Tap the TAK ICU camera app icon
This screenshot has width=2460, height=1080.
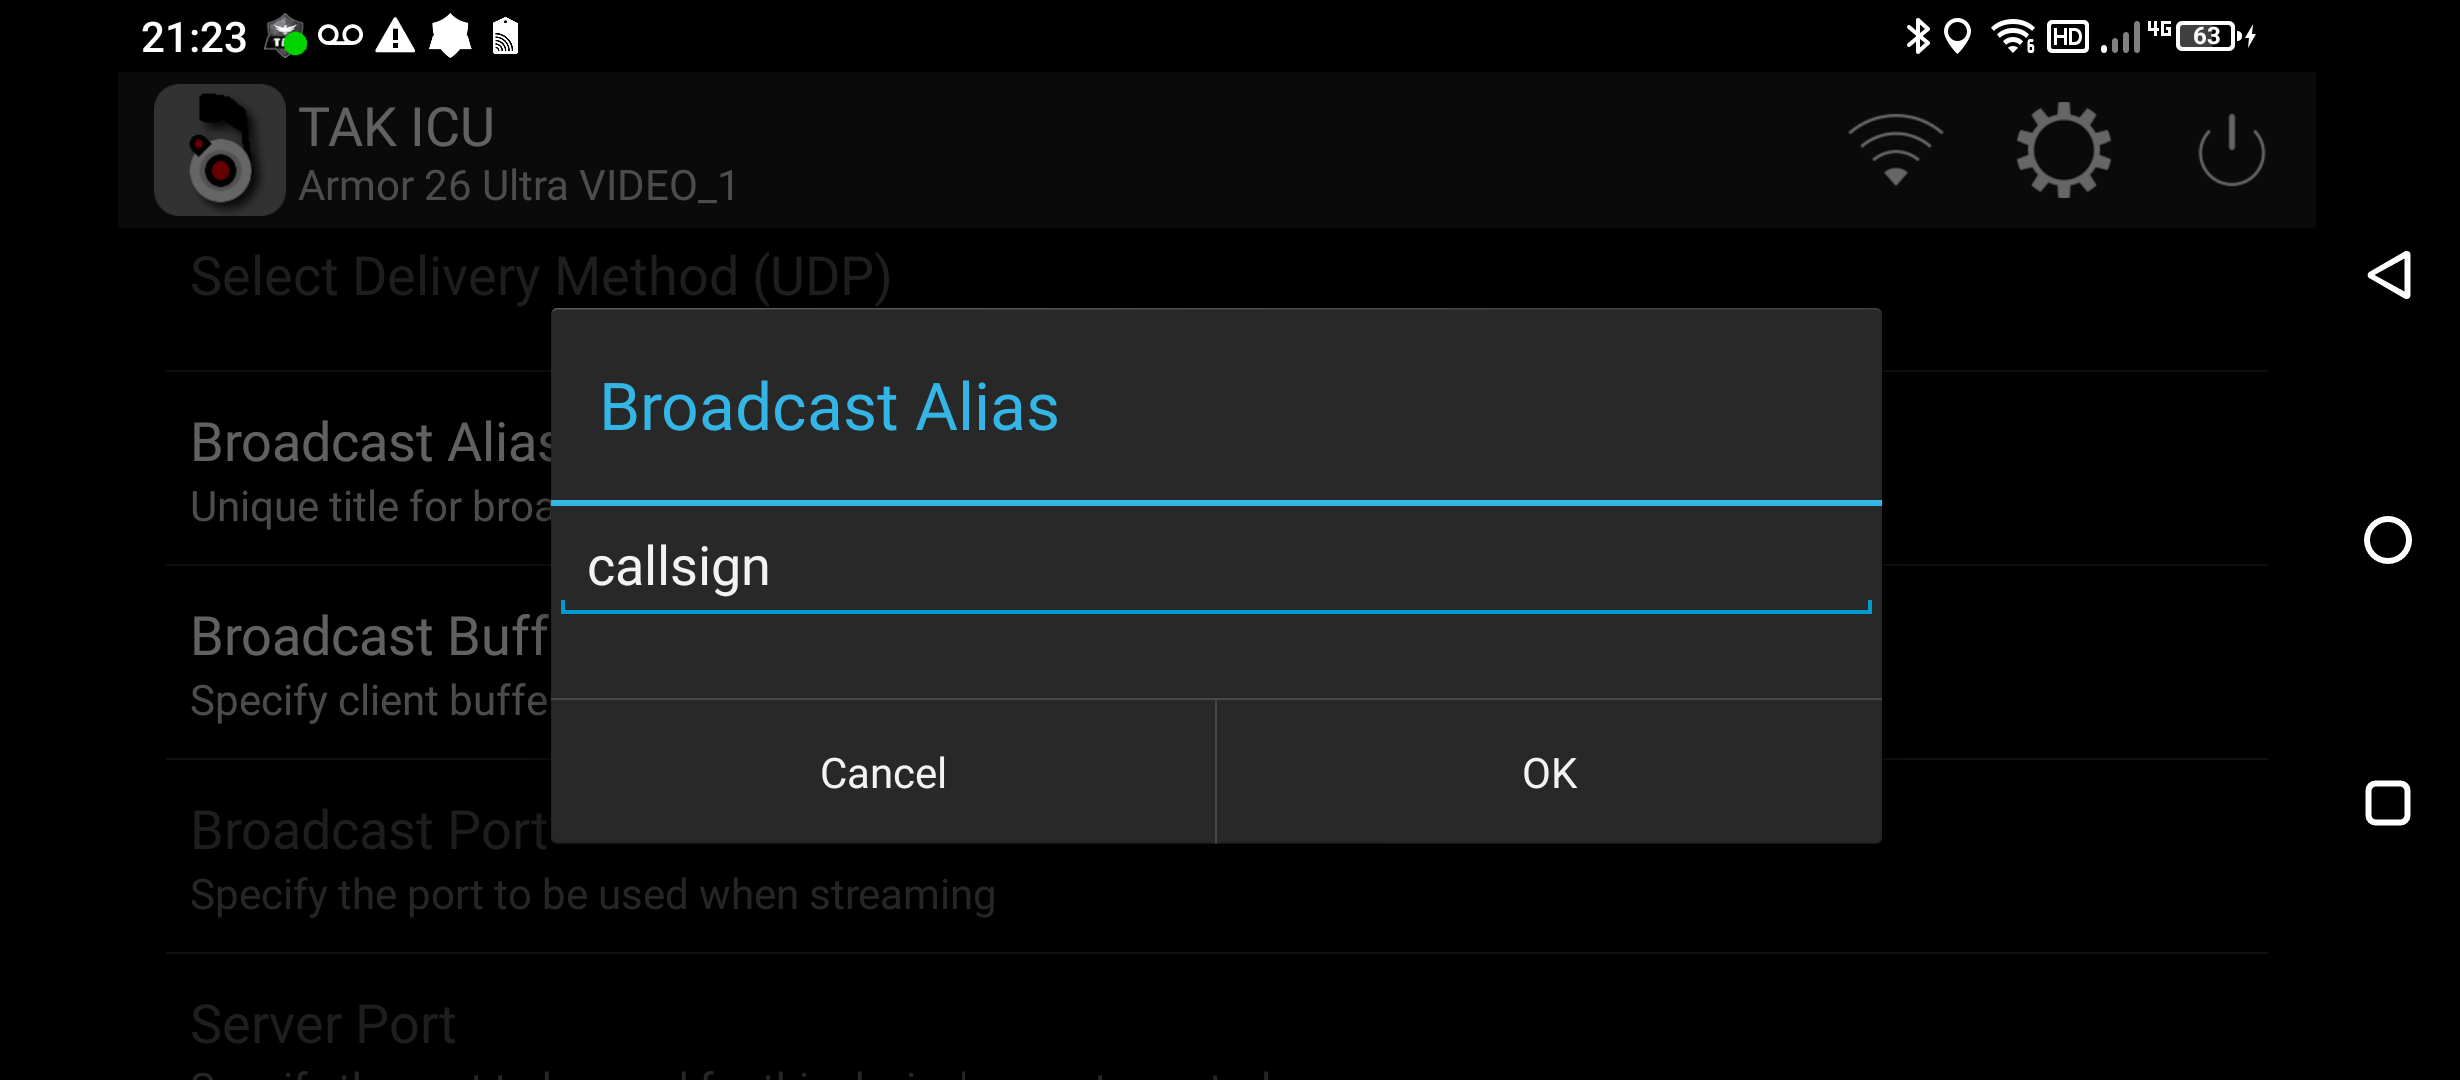click(219, 150)
